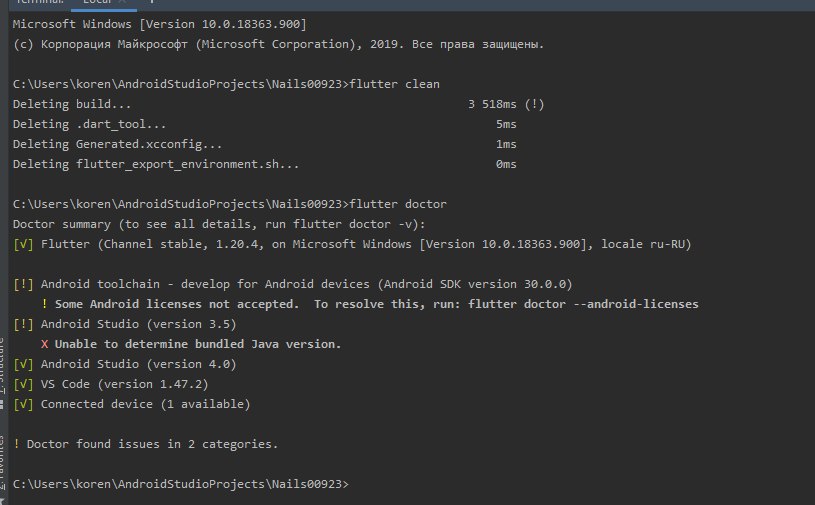Click the 'VS Code (version 1.47.2)' line
Image resolution: width=815 pixels, height=505 pixels.
110,384
